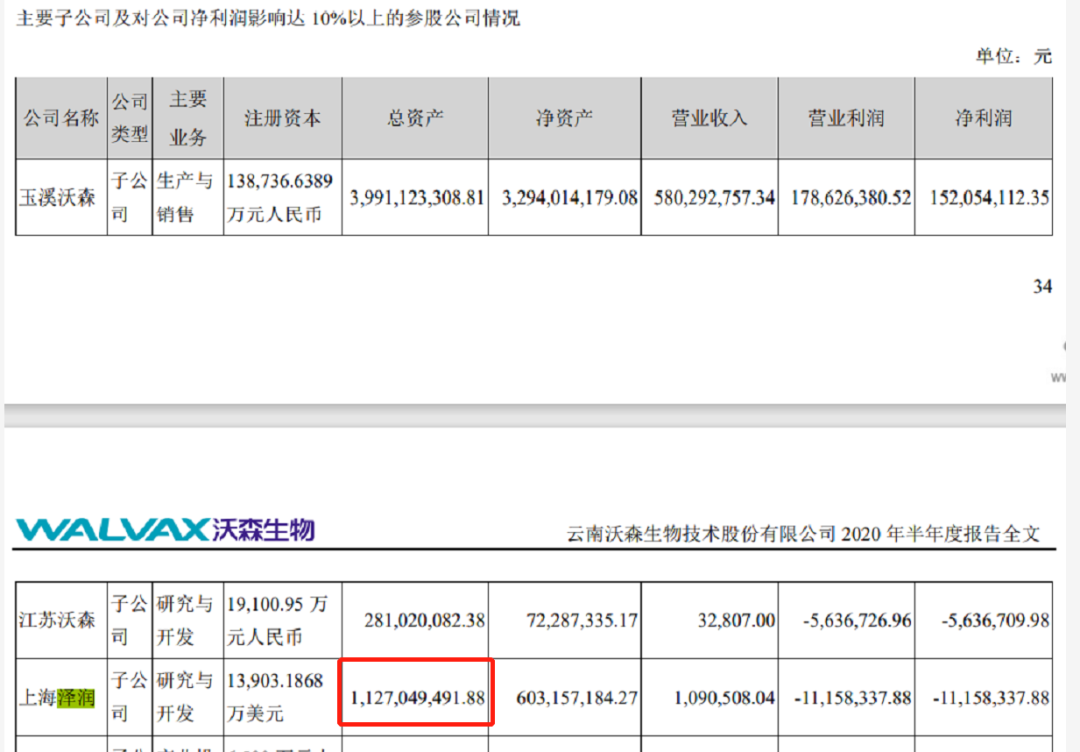The image size is (1080, 752).
Task: Select header text 云南沃森生物技术股份有限公司 2020 年半年度报告全文
Action: point(803,534)
